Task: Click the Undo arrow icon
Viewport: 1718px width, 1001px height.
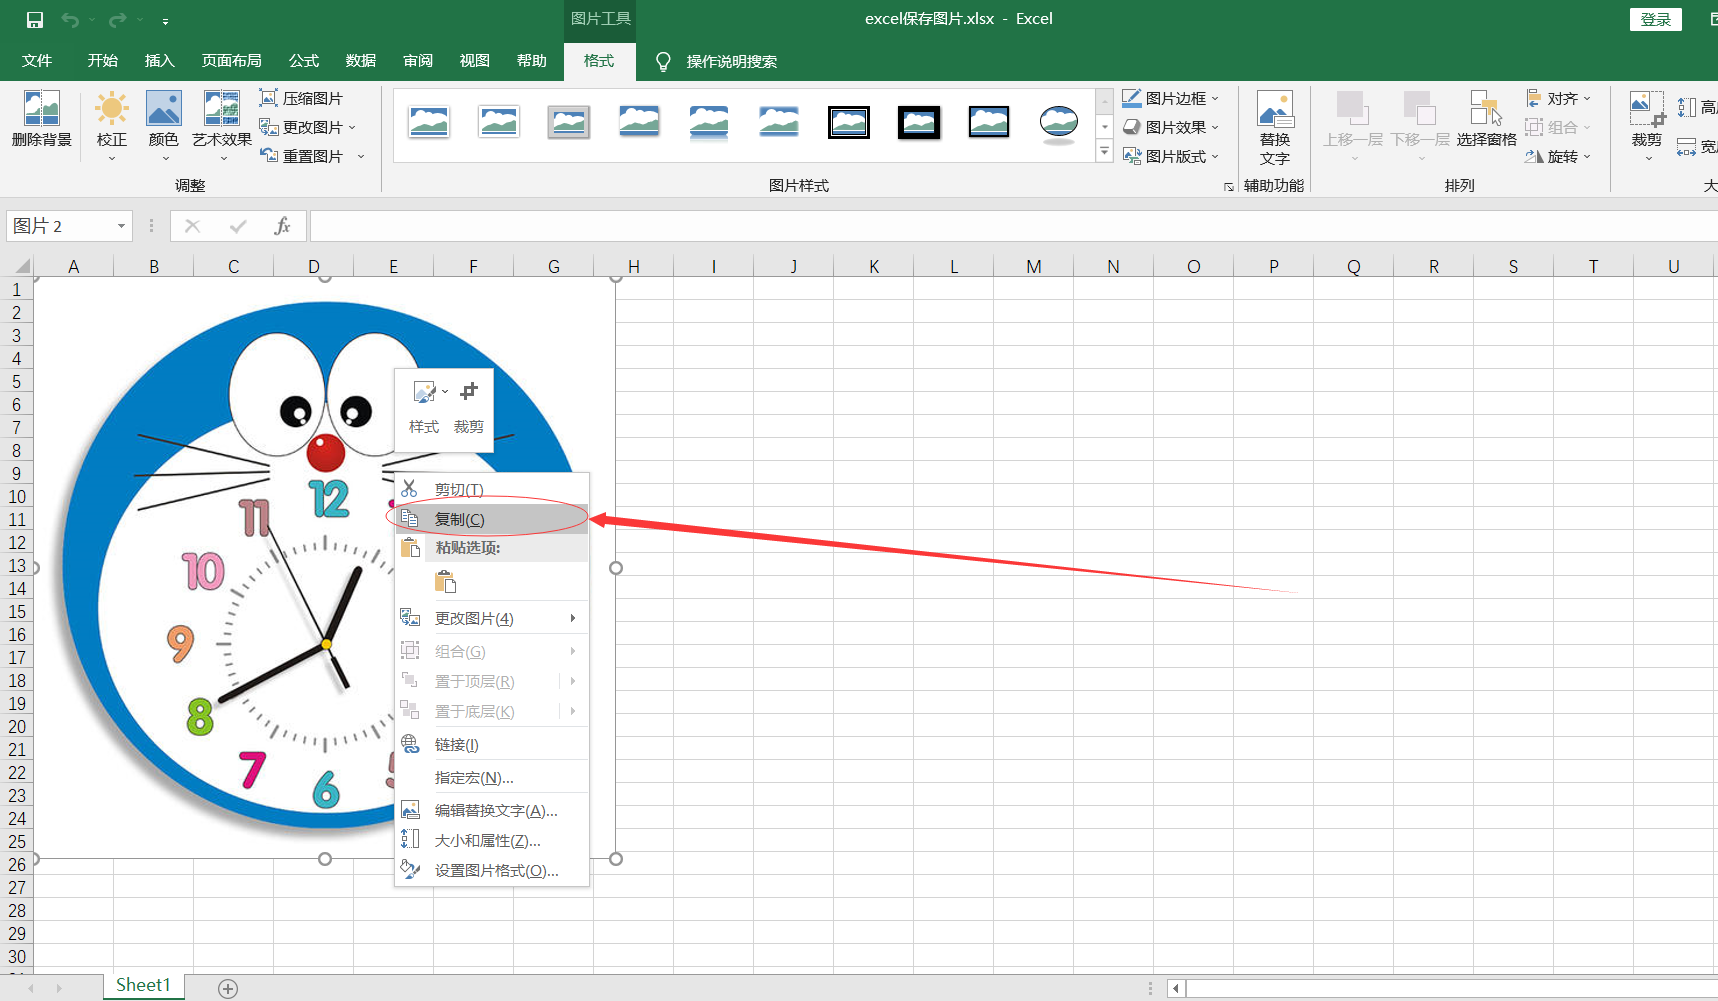Action: coord(69,20)
